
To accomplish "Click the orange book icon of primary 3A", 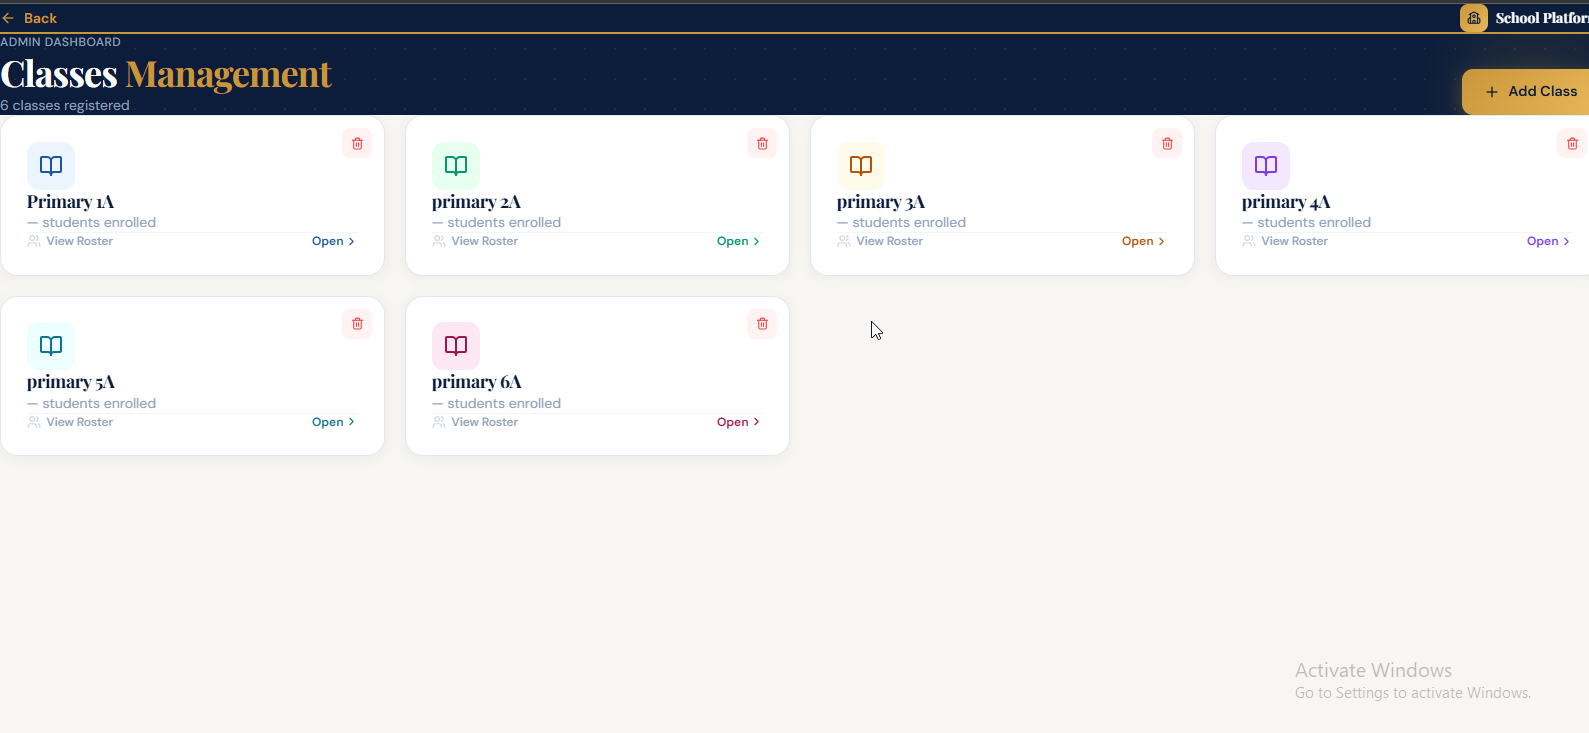I will 861,165.
